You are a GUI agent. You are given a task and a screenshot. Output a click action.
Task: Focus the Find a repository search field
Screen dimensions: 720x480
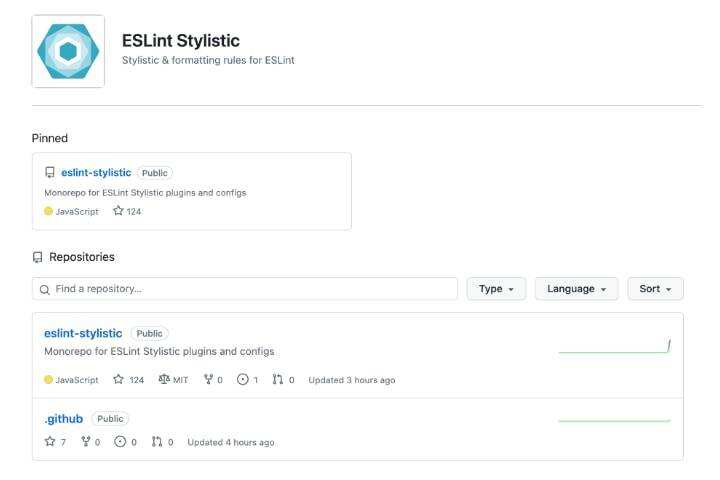click(245, 289)
